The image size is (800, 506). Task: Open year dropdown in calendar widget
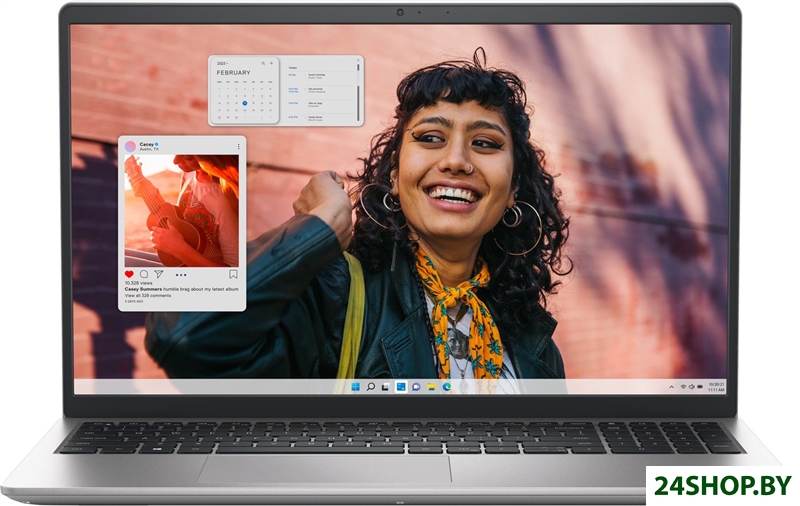pos(222,64)
